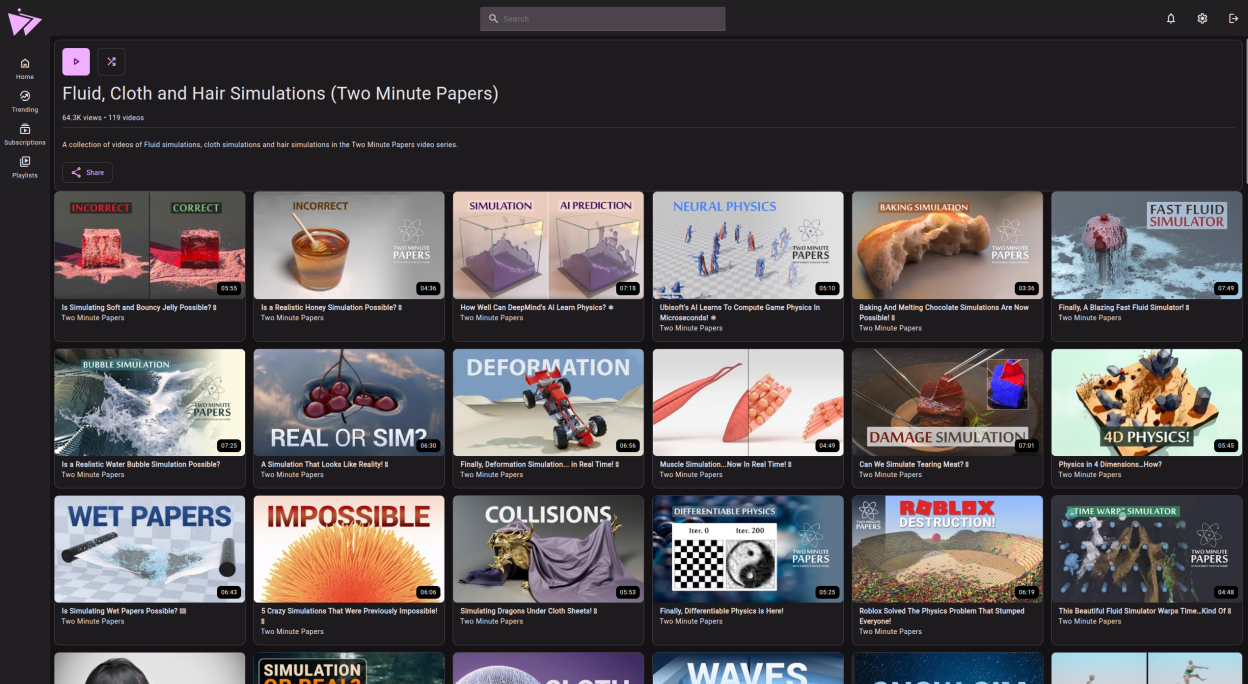Viewport: 1248px width, 684px height.
Task: Open the Neural Physics video thumbnail
Action: pyautogui.click(x=748, y=246)
